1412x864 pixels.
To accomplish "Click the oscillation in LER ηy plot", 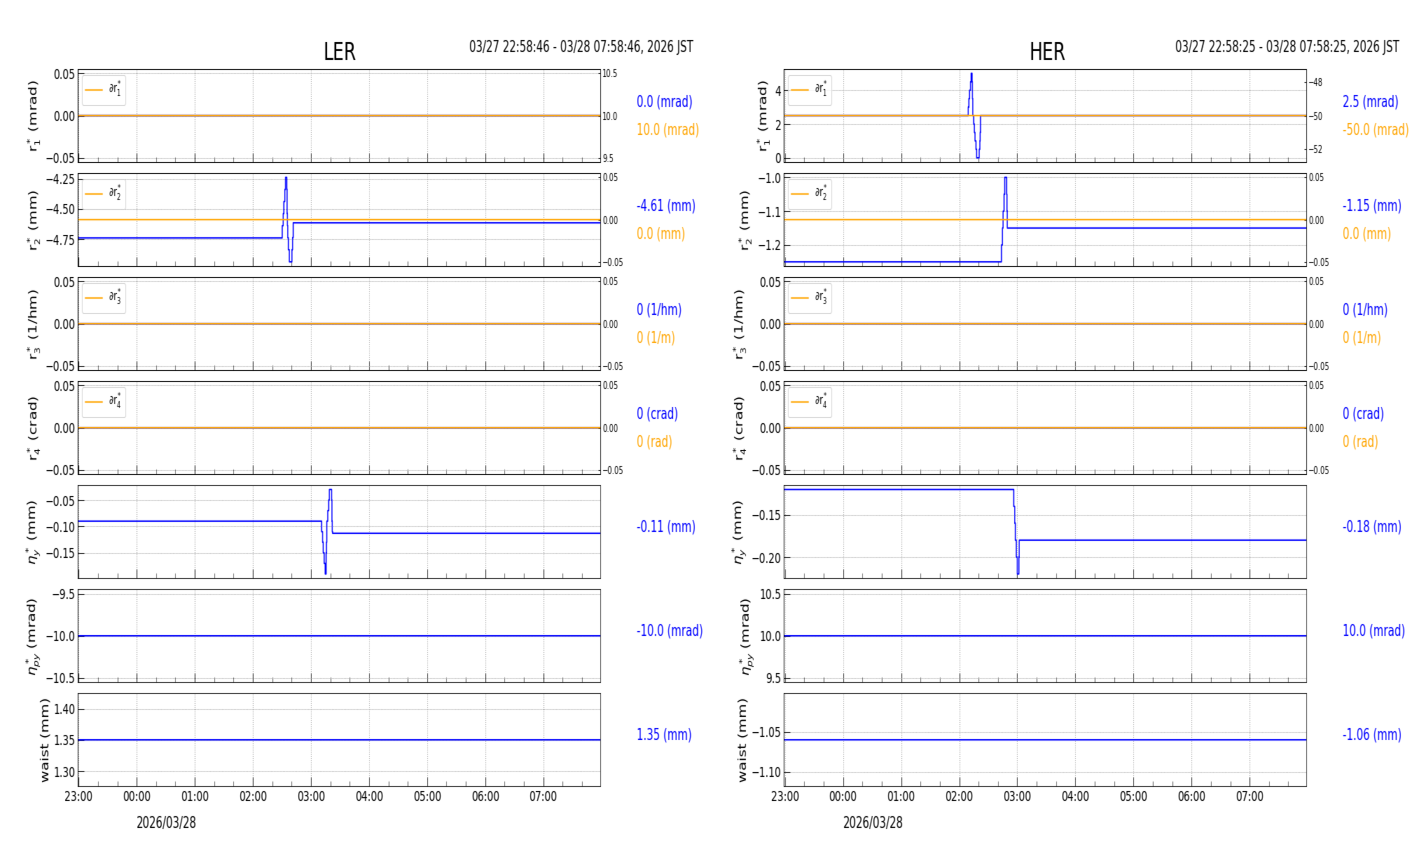I will pyautogui.click(x=327, y=530).
